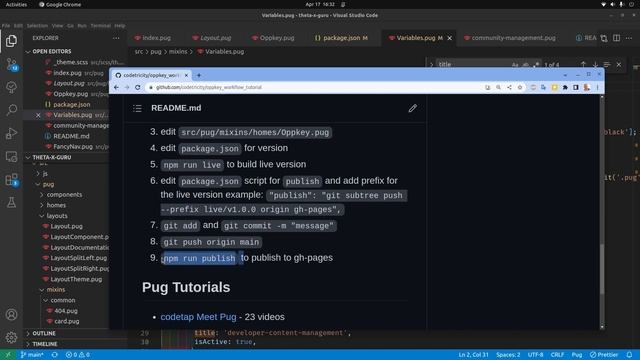Click CRLF end of line selector

click(557, 355)
